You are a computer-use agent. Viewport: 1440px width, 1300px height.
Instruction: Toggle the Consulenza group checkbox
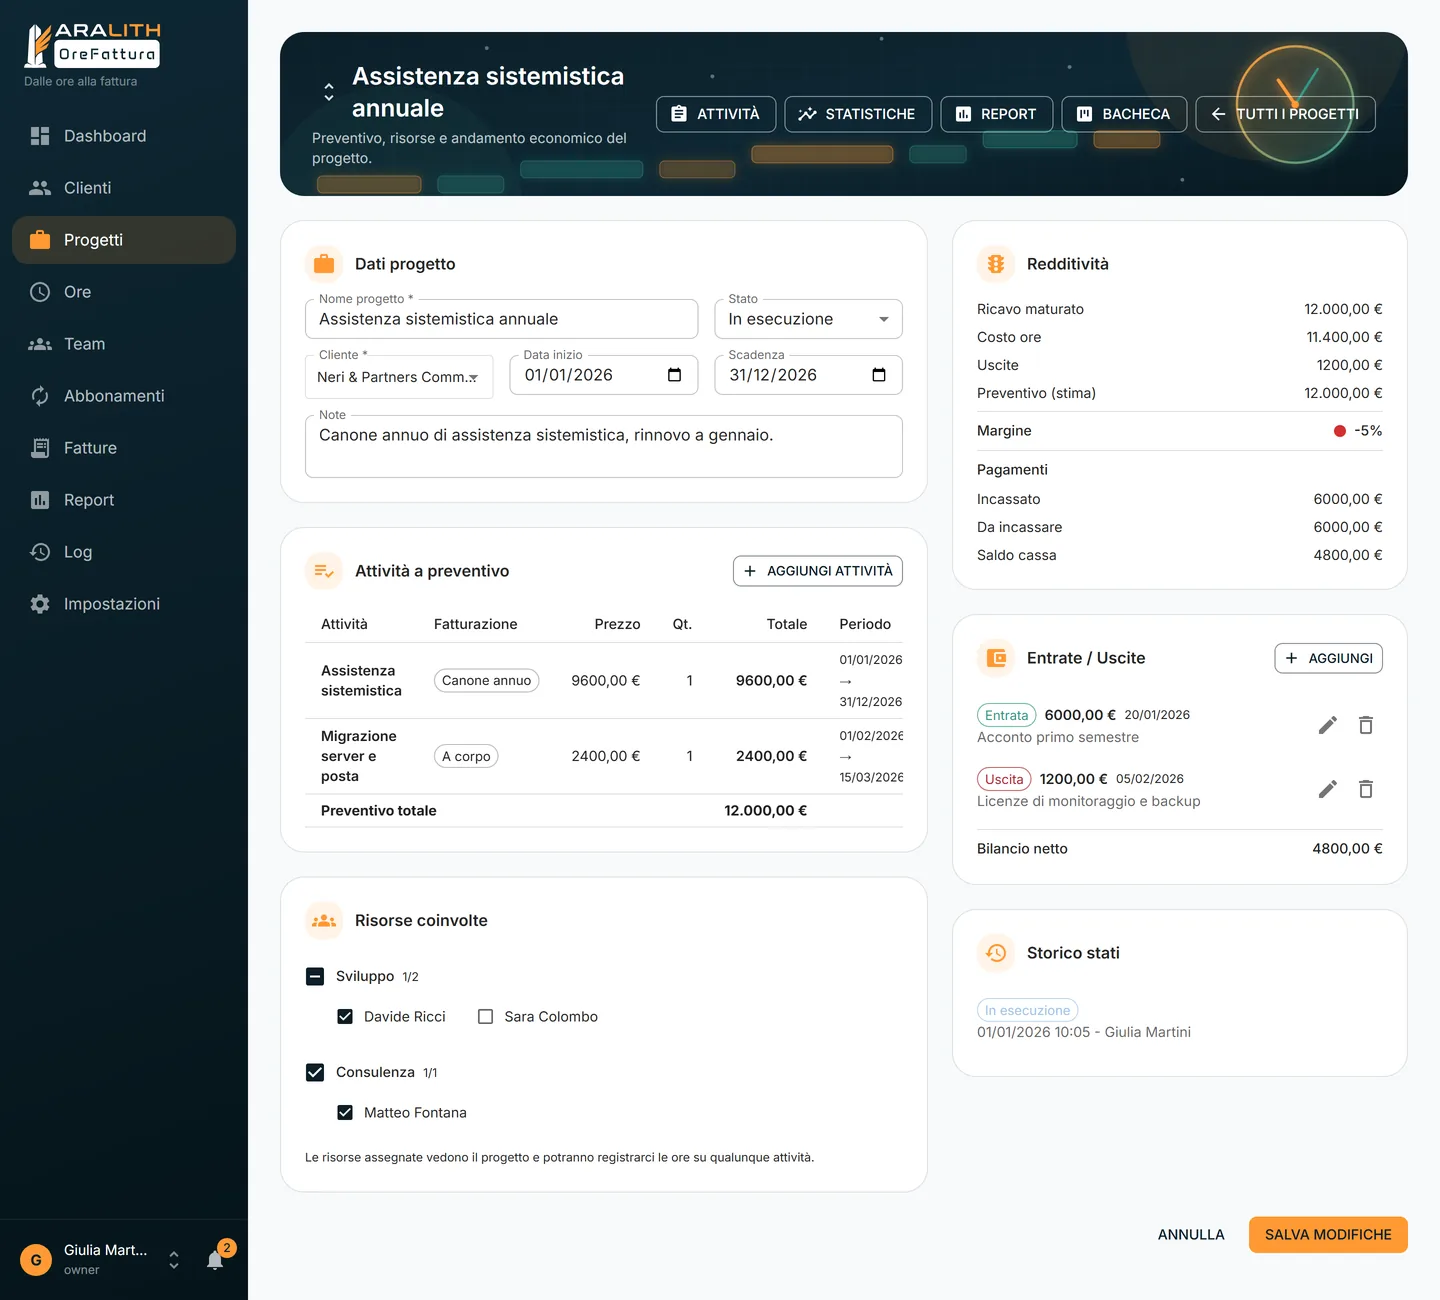(x=315, y=1072)
